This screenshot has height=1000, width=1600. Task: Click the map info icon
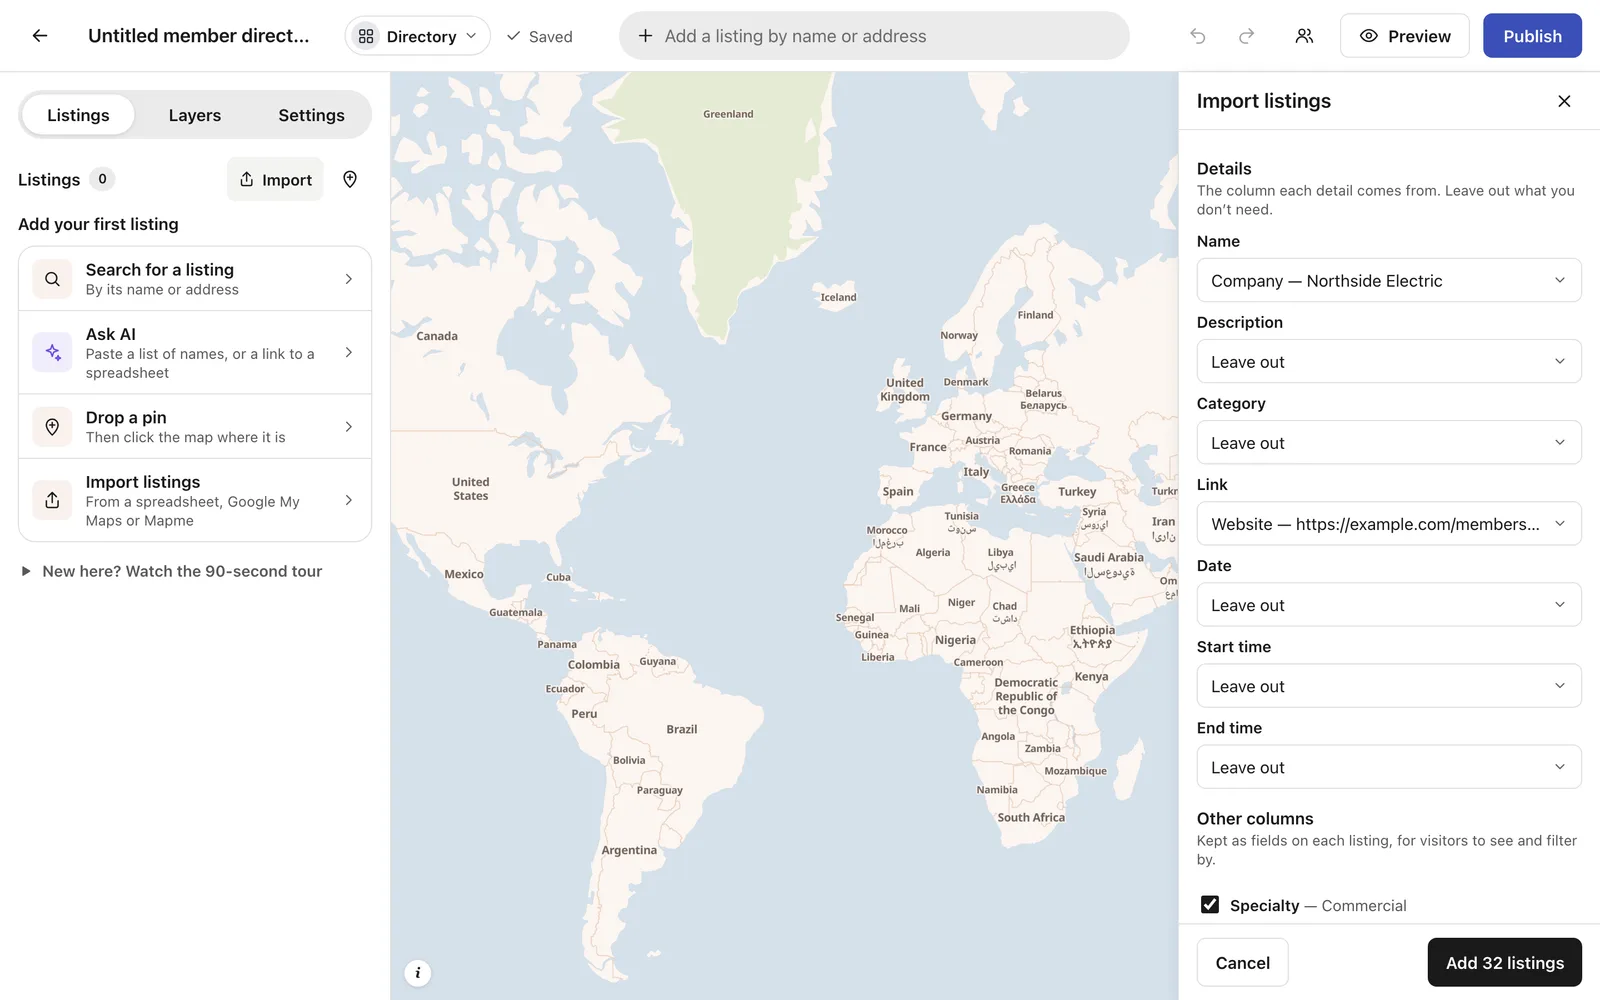[418, 972]
